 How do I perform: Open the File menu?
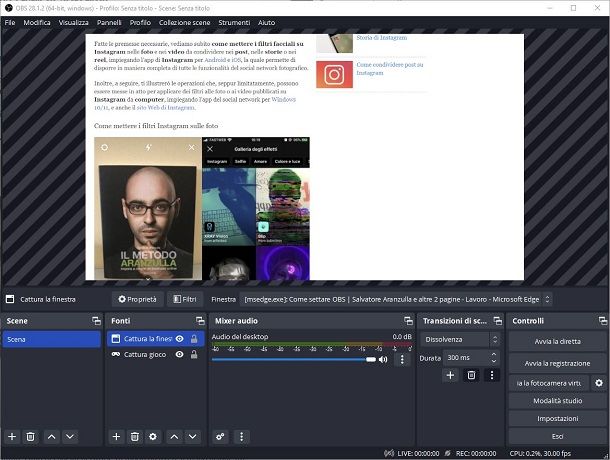tap(10, 23)
